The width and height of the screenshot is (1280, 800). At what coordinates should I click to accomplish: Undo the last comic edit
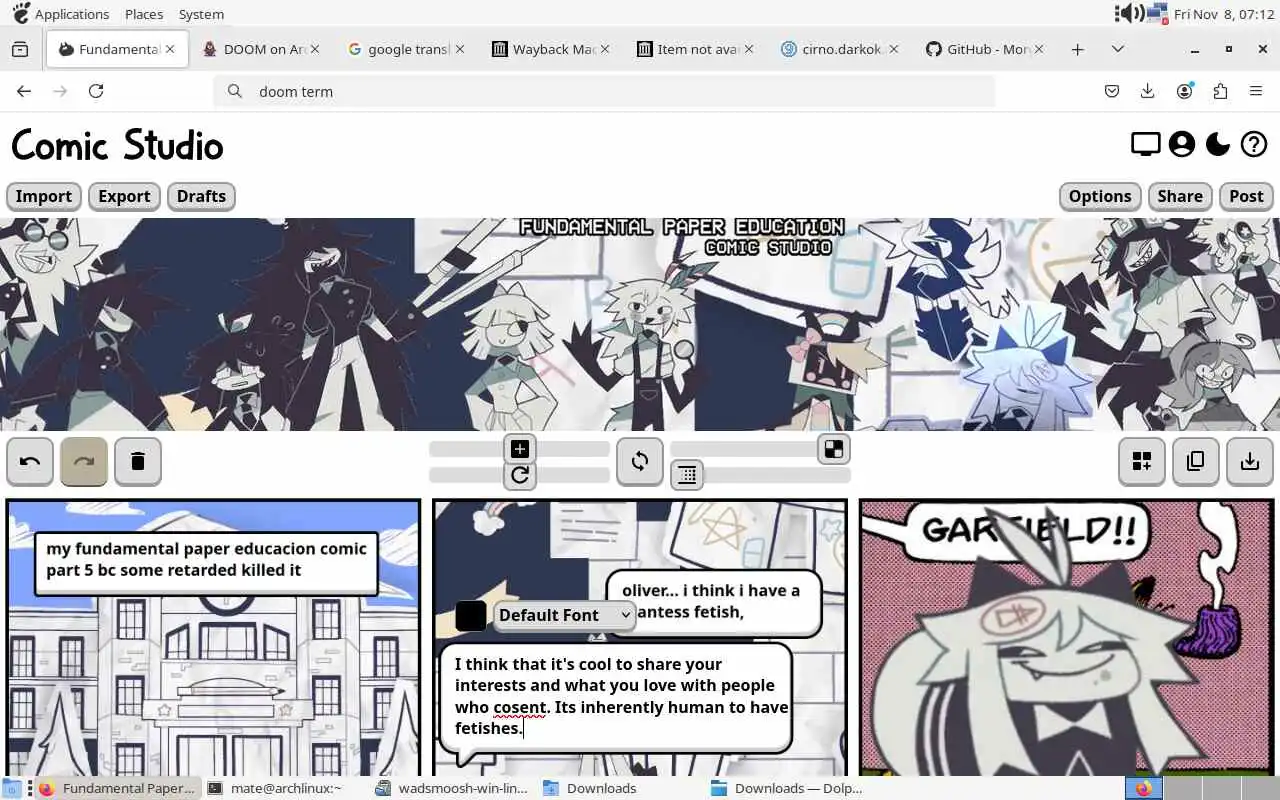(30, 461)
